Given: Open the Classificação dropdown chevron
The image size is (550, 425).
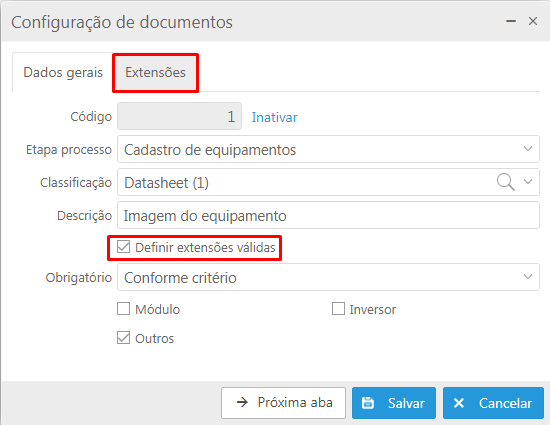Looking at the screenshot, I should (528, 182).
